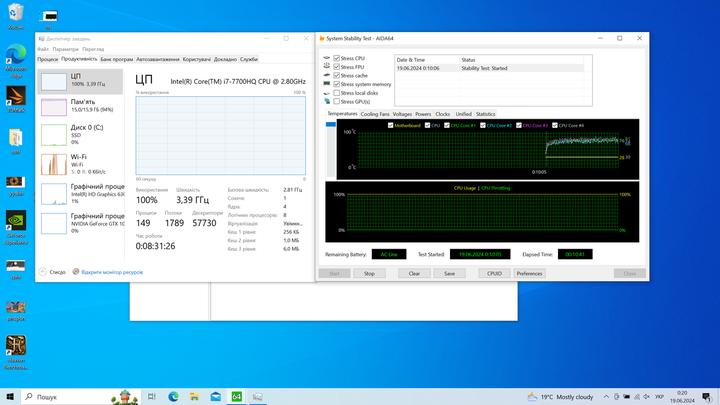Screen dimensions: 720x405
Task: Open the Відкрити монітор ресурсів link
Action: (112, 272)
